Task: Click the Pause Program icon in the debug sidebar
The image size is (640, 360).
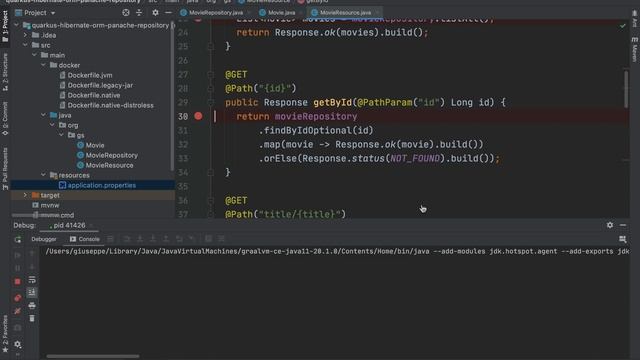Action: tap(18, 268)
